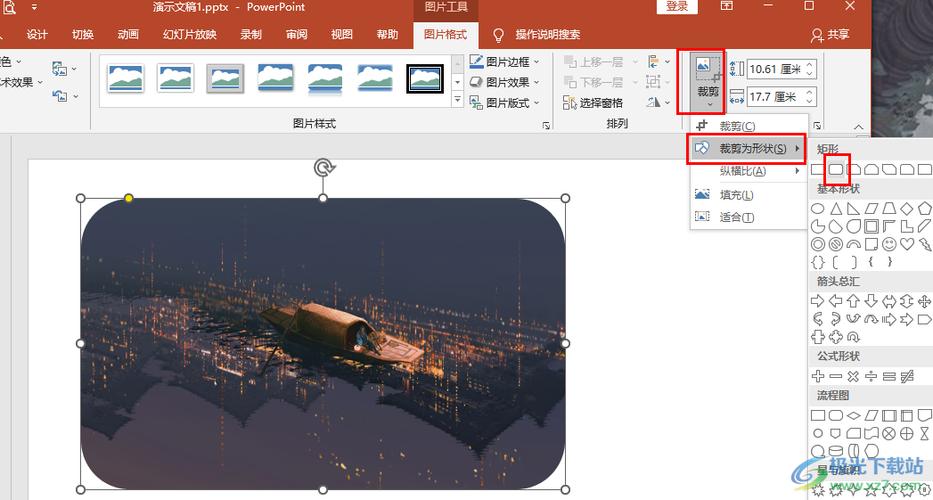Pick the trapezoid basic shape
Screen dimensions: 933x500
pos(889,209)
